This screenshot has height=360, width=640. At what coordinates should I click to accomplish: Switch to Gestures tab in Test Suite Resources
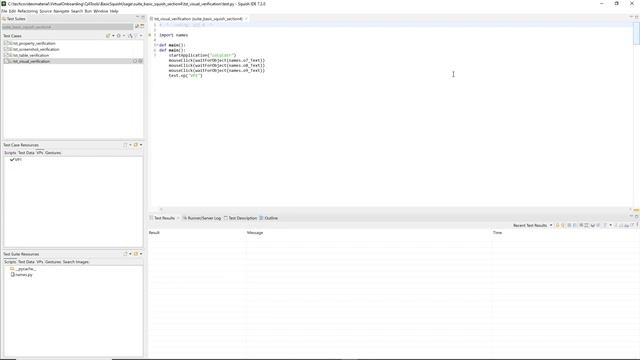(x=53, y=262)
